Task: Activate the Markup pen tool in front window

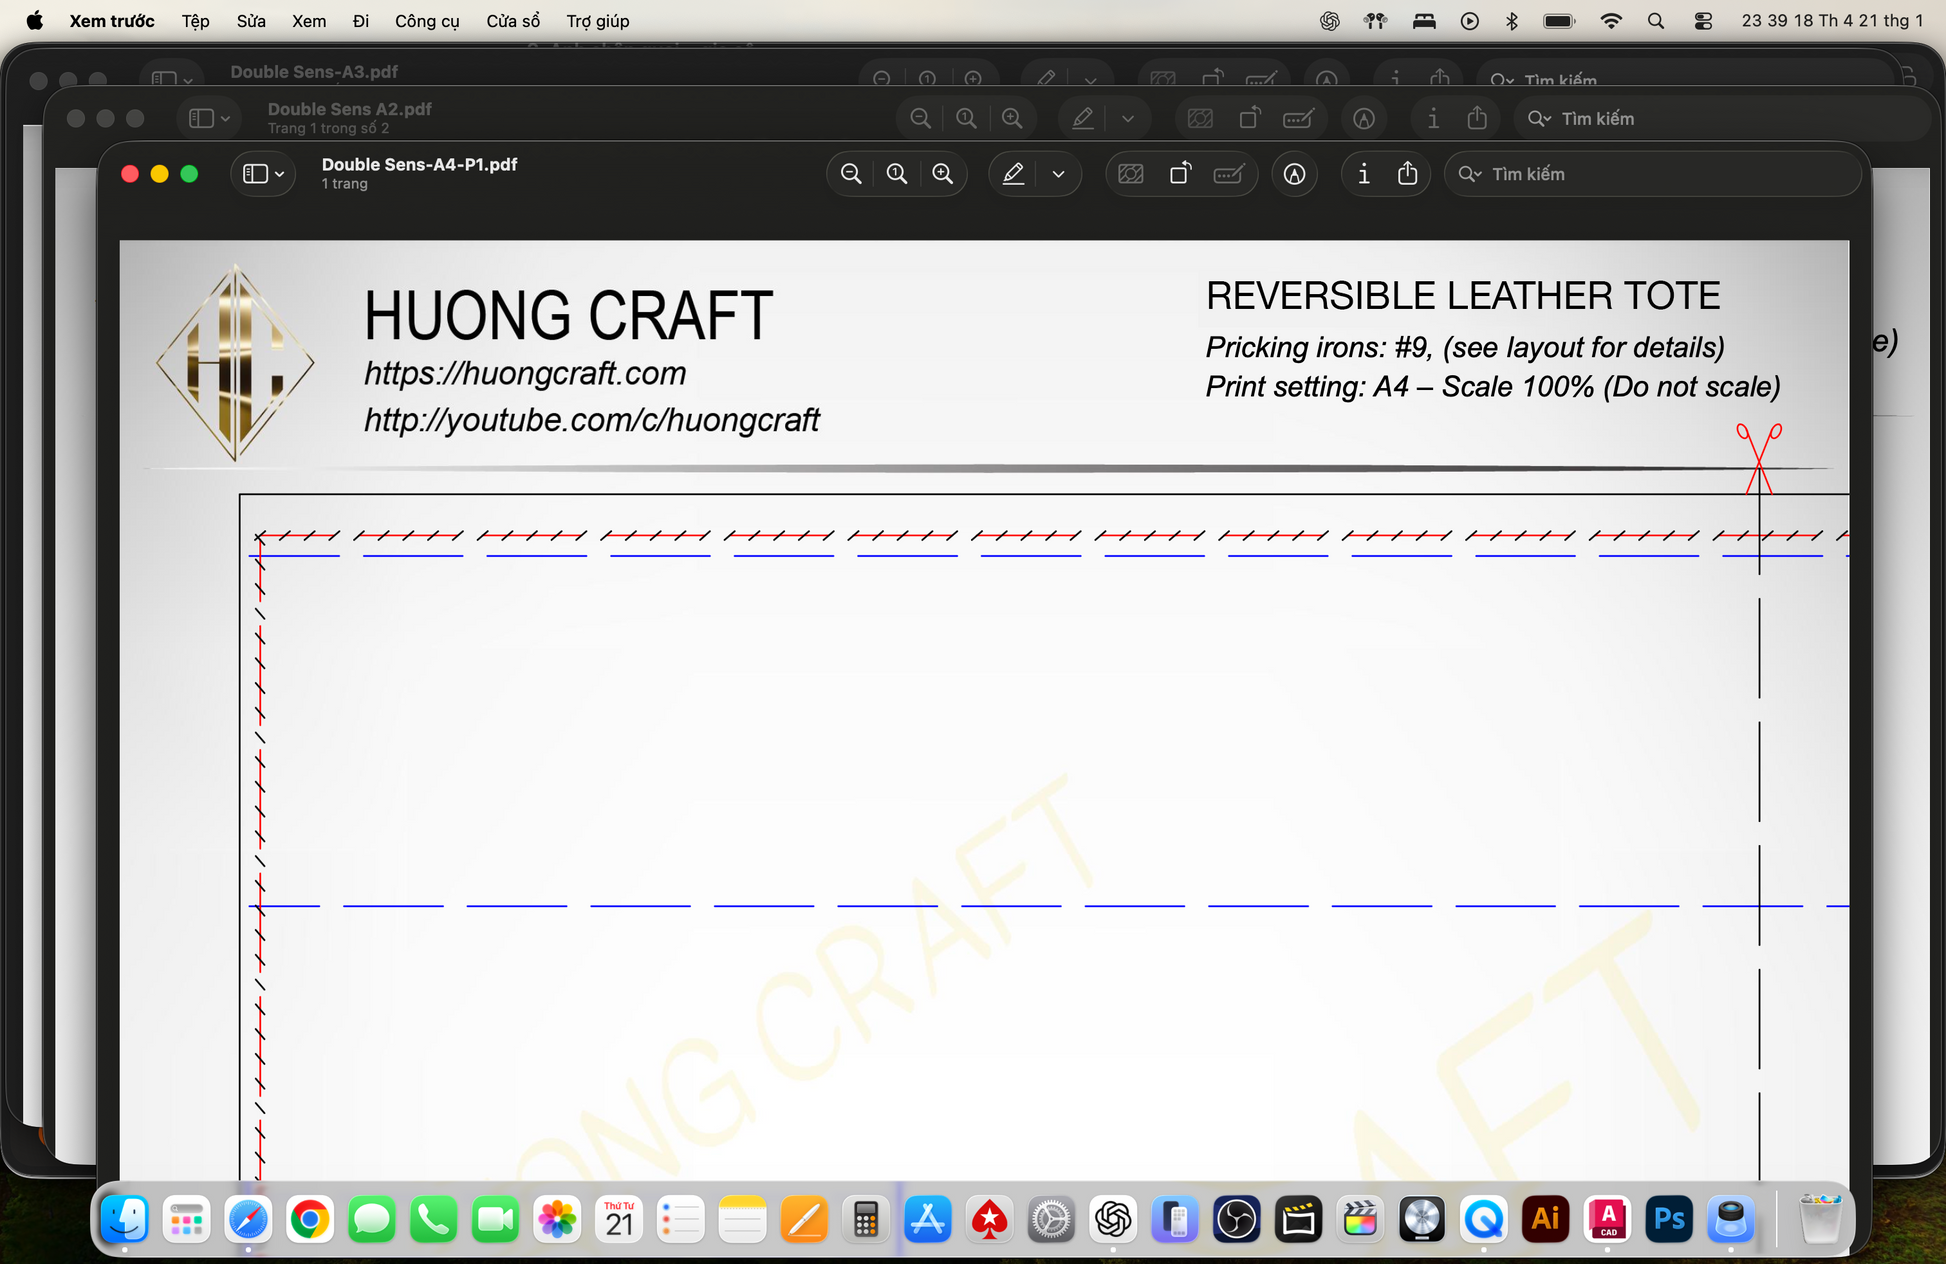Action: [1013, 174]
